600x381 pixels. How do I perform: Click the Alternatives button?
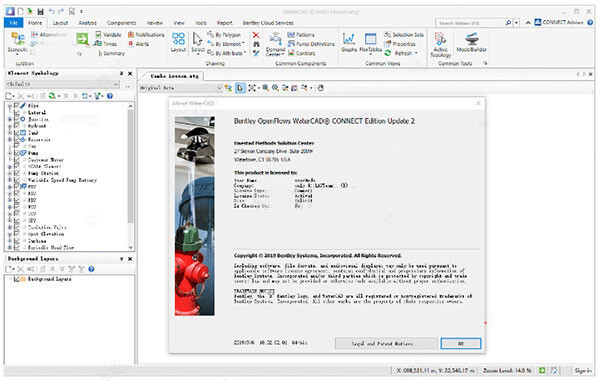click(x=49, y=35)
